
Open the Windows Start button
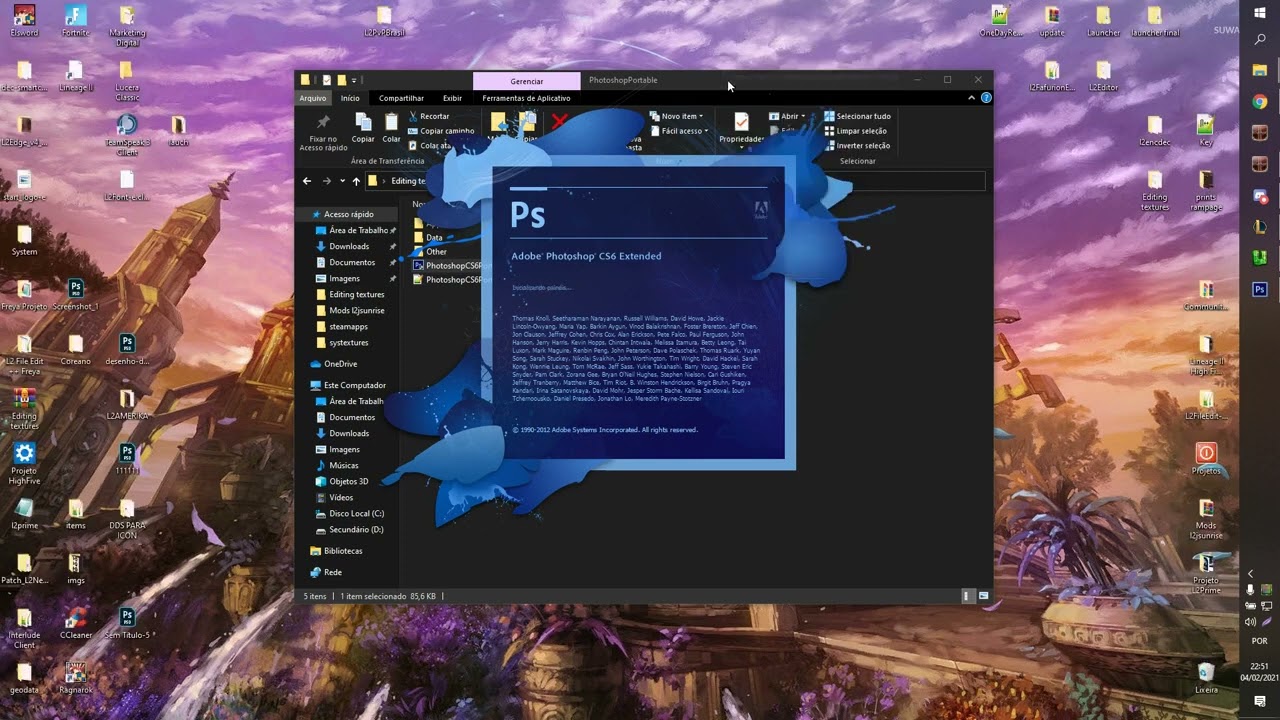(x=1260, y=11)
